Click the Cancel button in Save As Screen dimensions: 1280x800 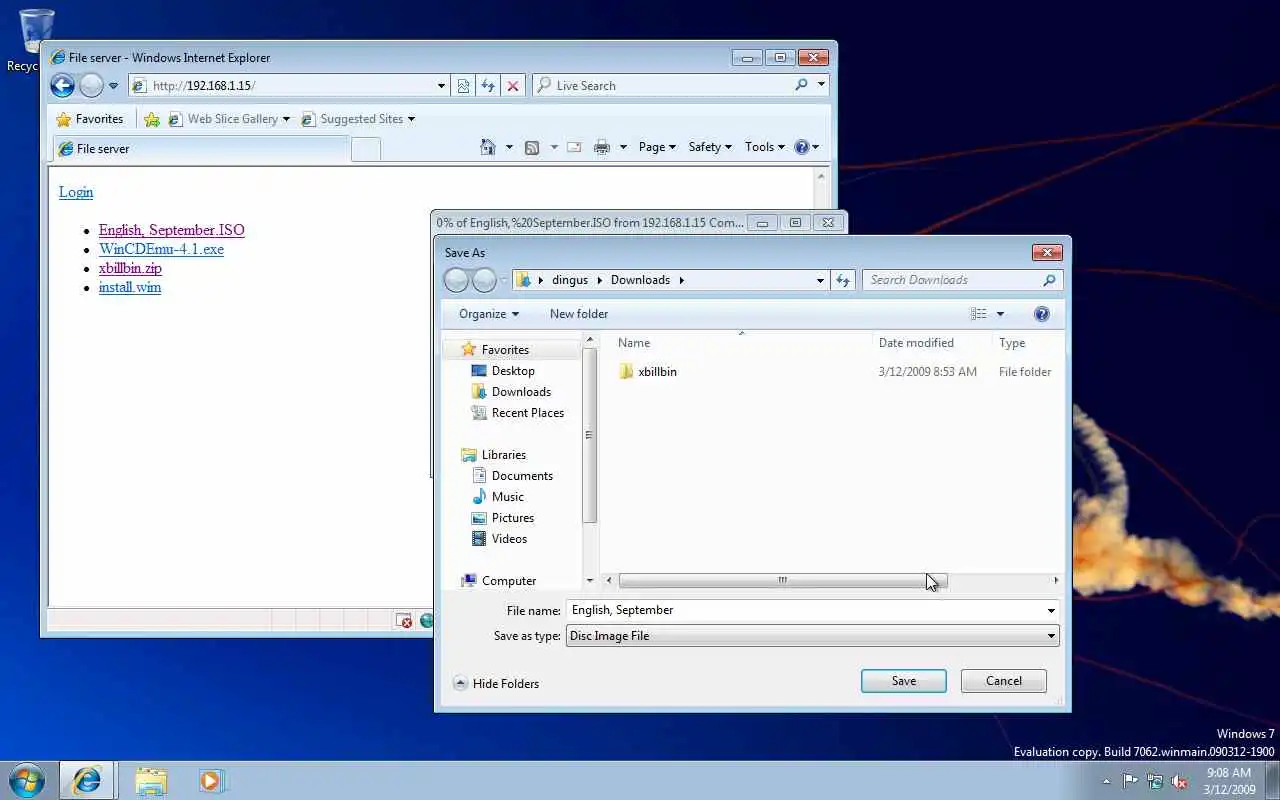[1004, 681]
